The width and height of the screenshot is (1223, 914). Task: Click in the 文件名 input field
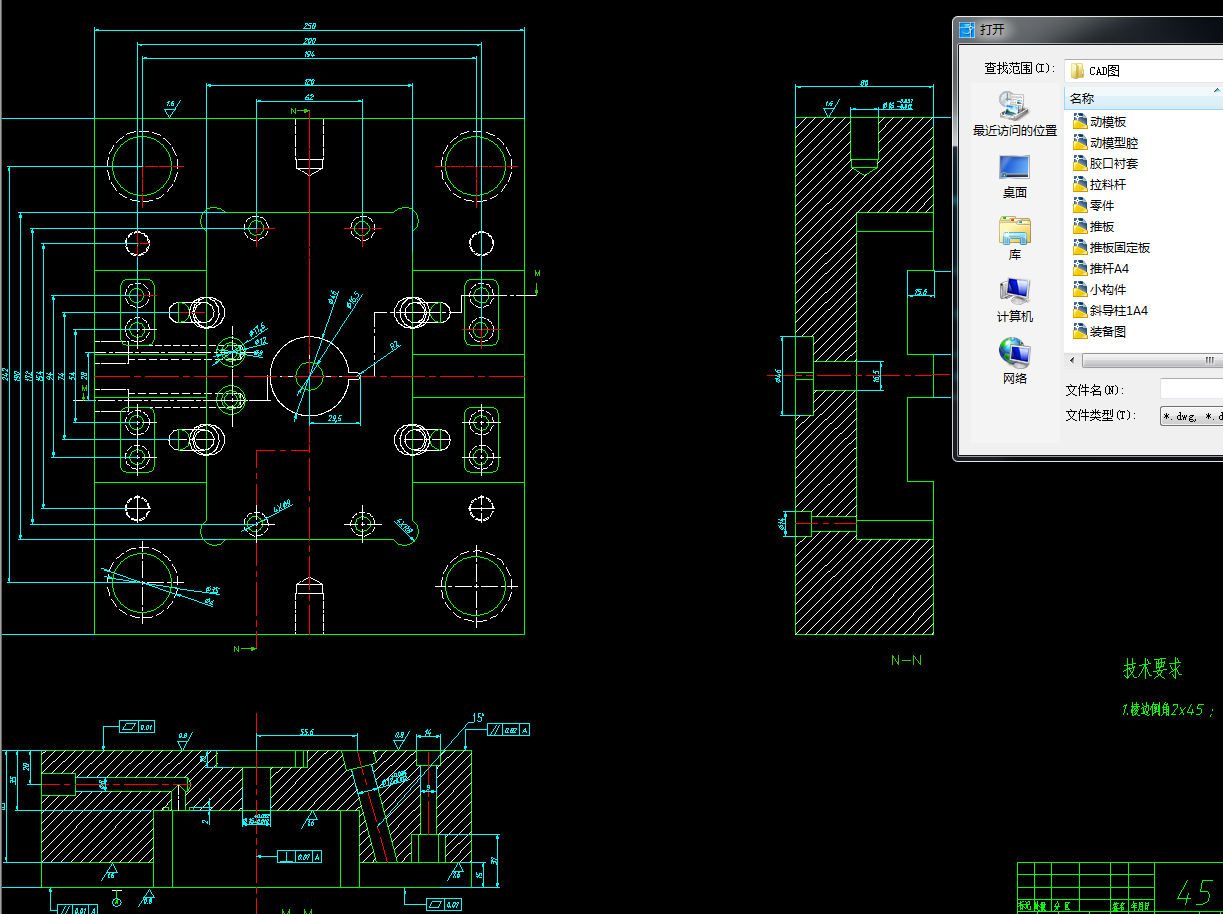[x=1191, y=389]
